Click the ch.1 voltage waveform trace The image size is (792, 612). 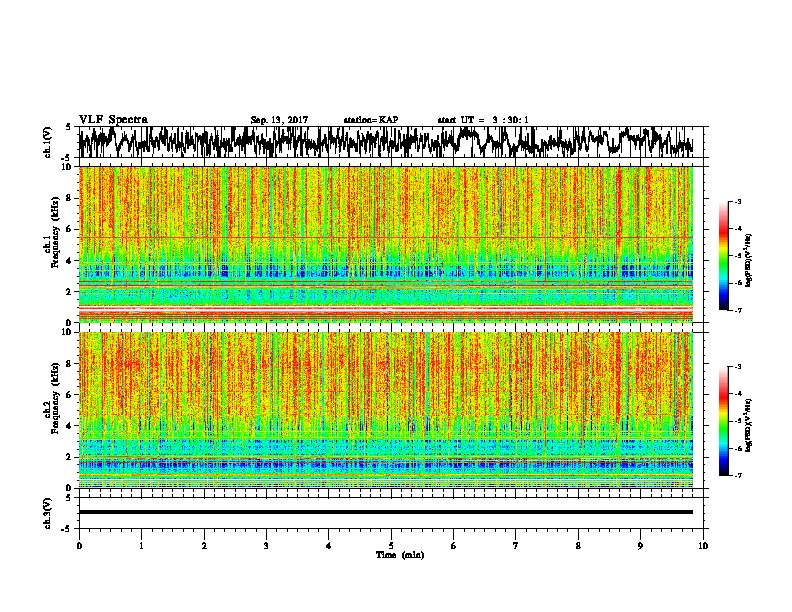click(385, 142)
